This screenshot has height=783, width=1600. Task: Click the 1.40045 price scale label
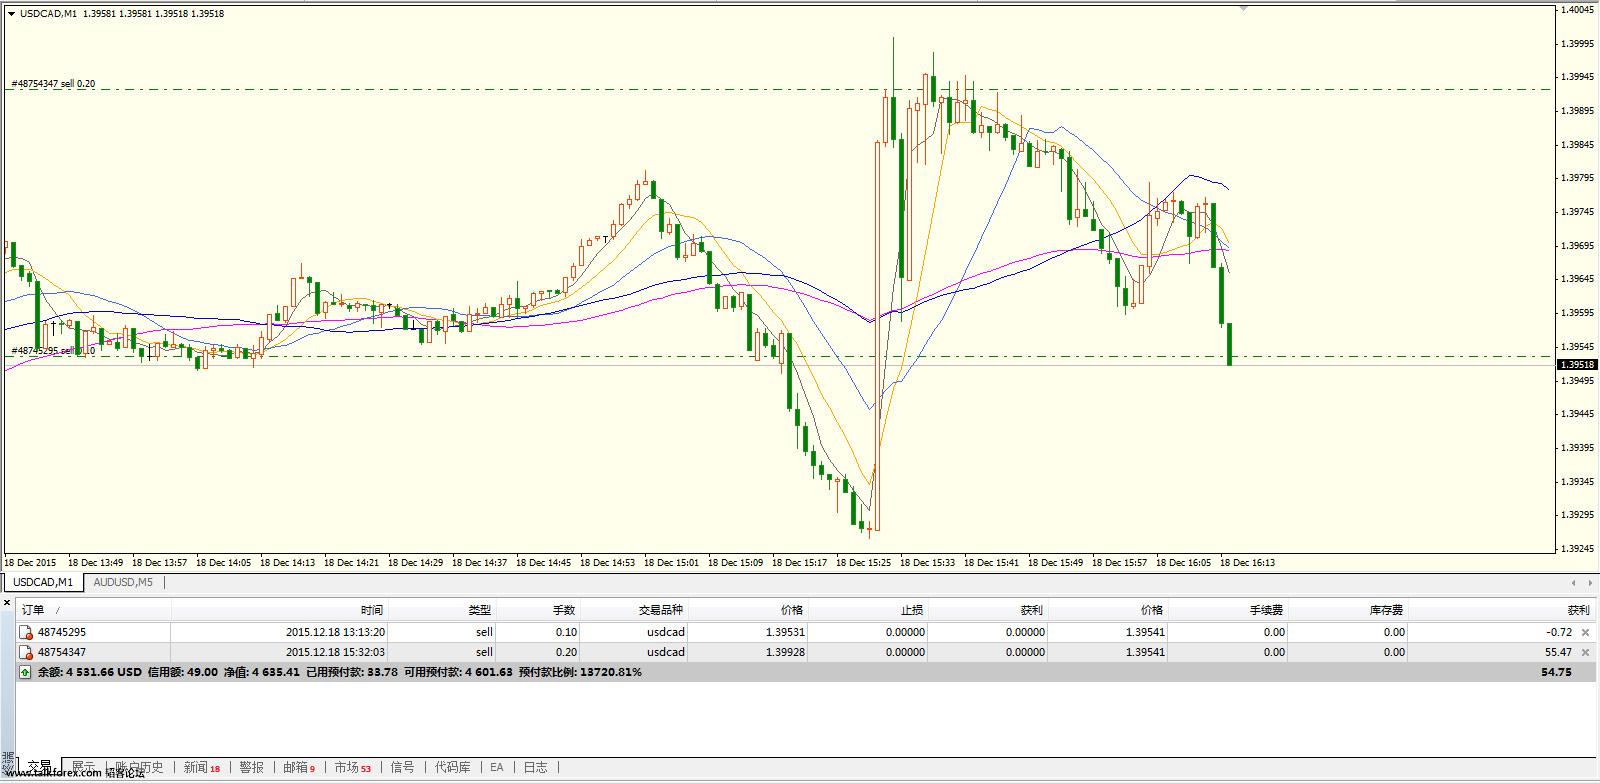pyautogui.click(x=1576, y=10)
